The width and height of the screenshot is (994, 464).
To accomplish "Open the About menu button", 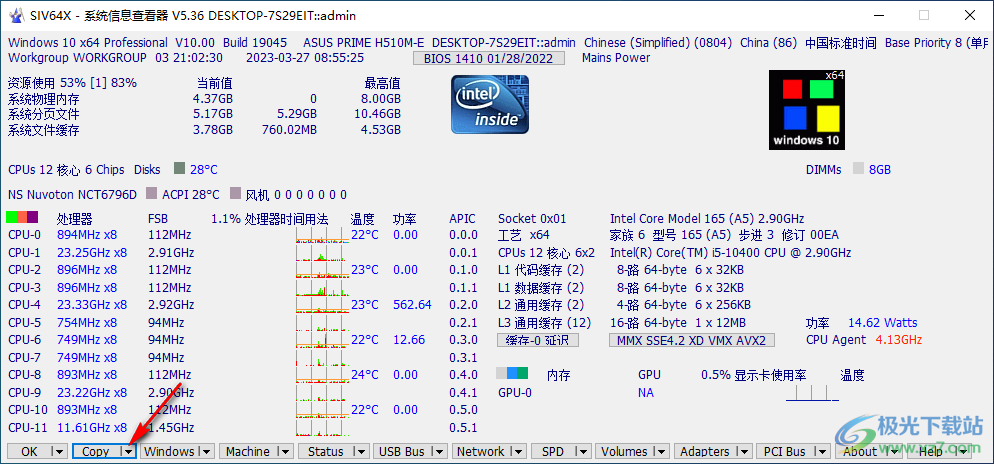I will point(860,451).
